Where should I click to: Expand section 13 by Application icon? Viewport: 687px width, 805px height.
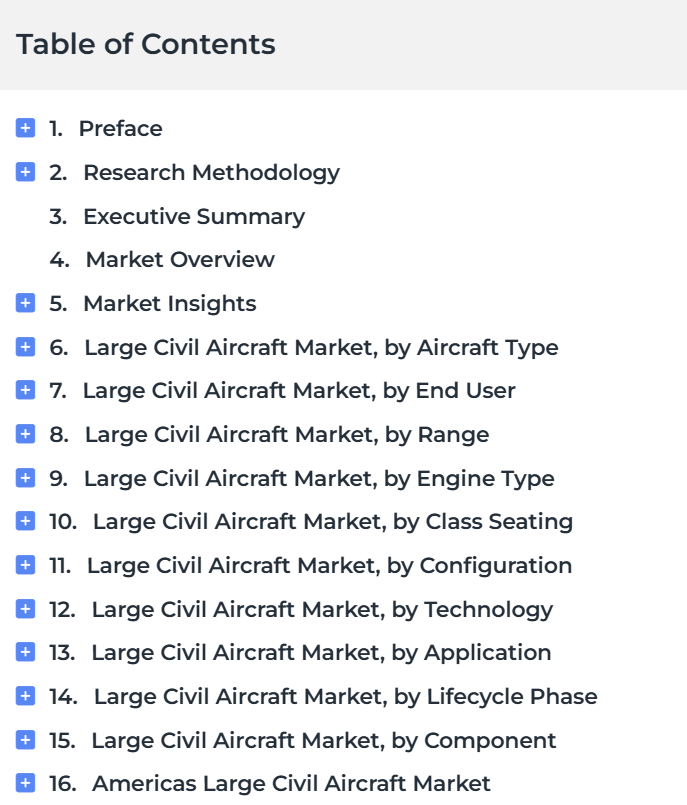[x=25, y=653]
